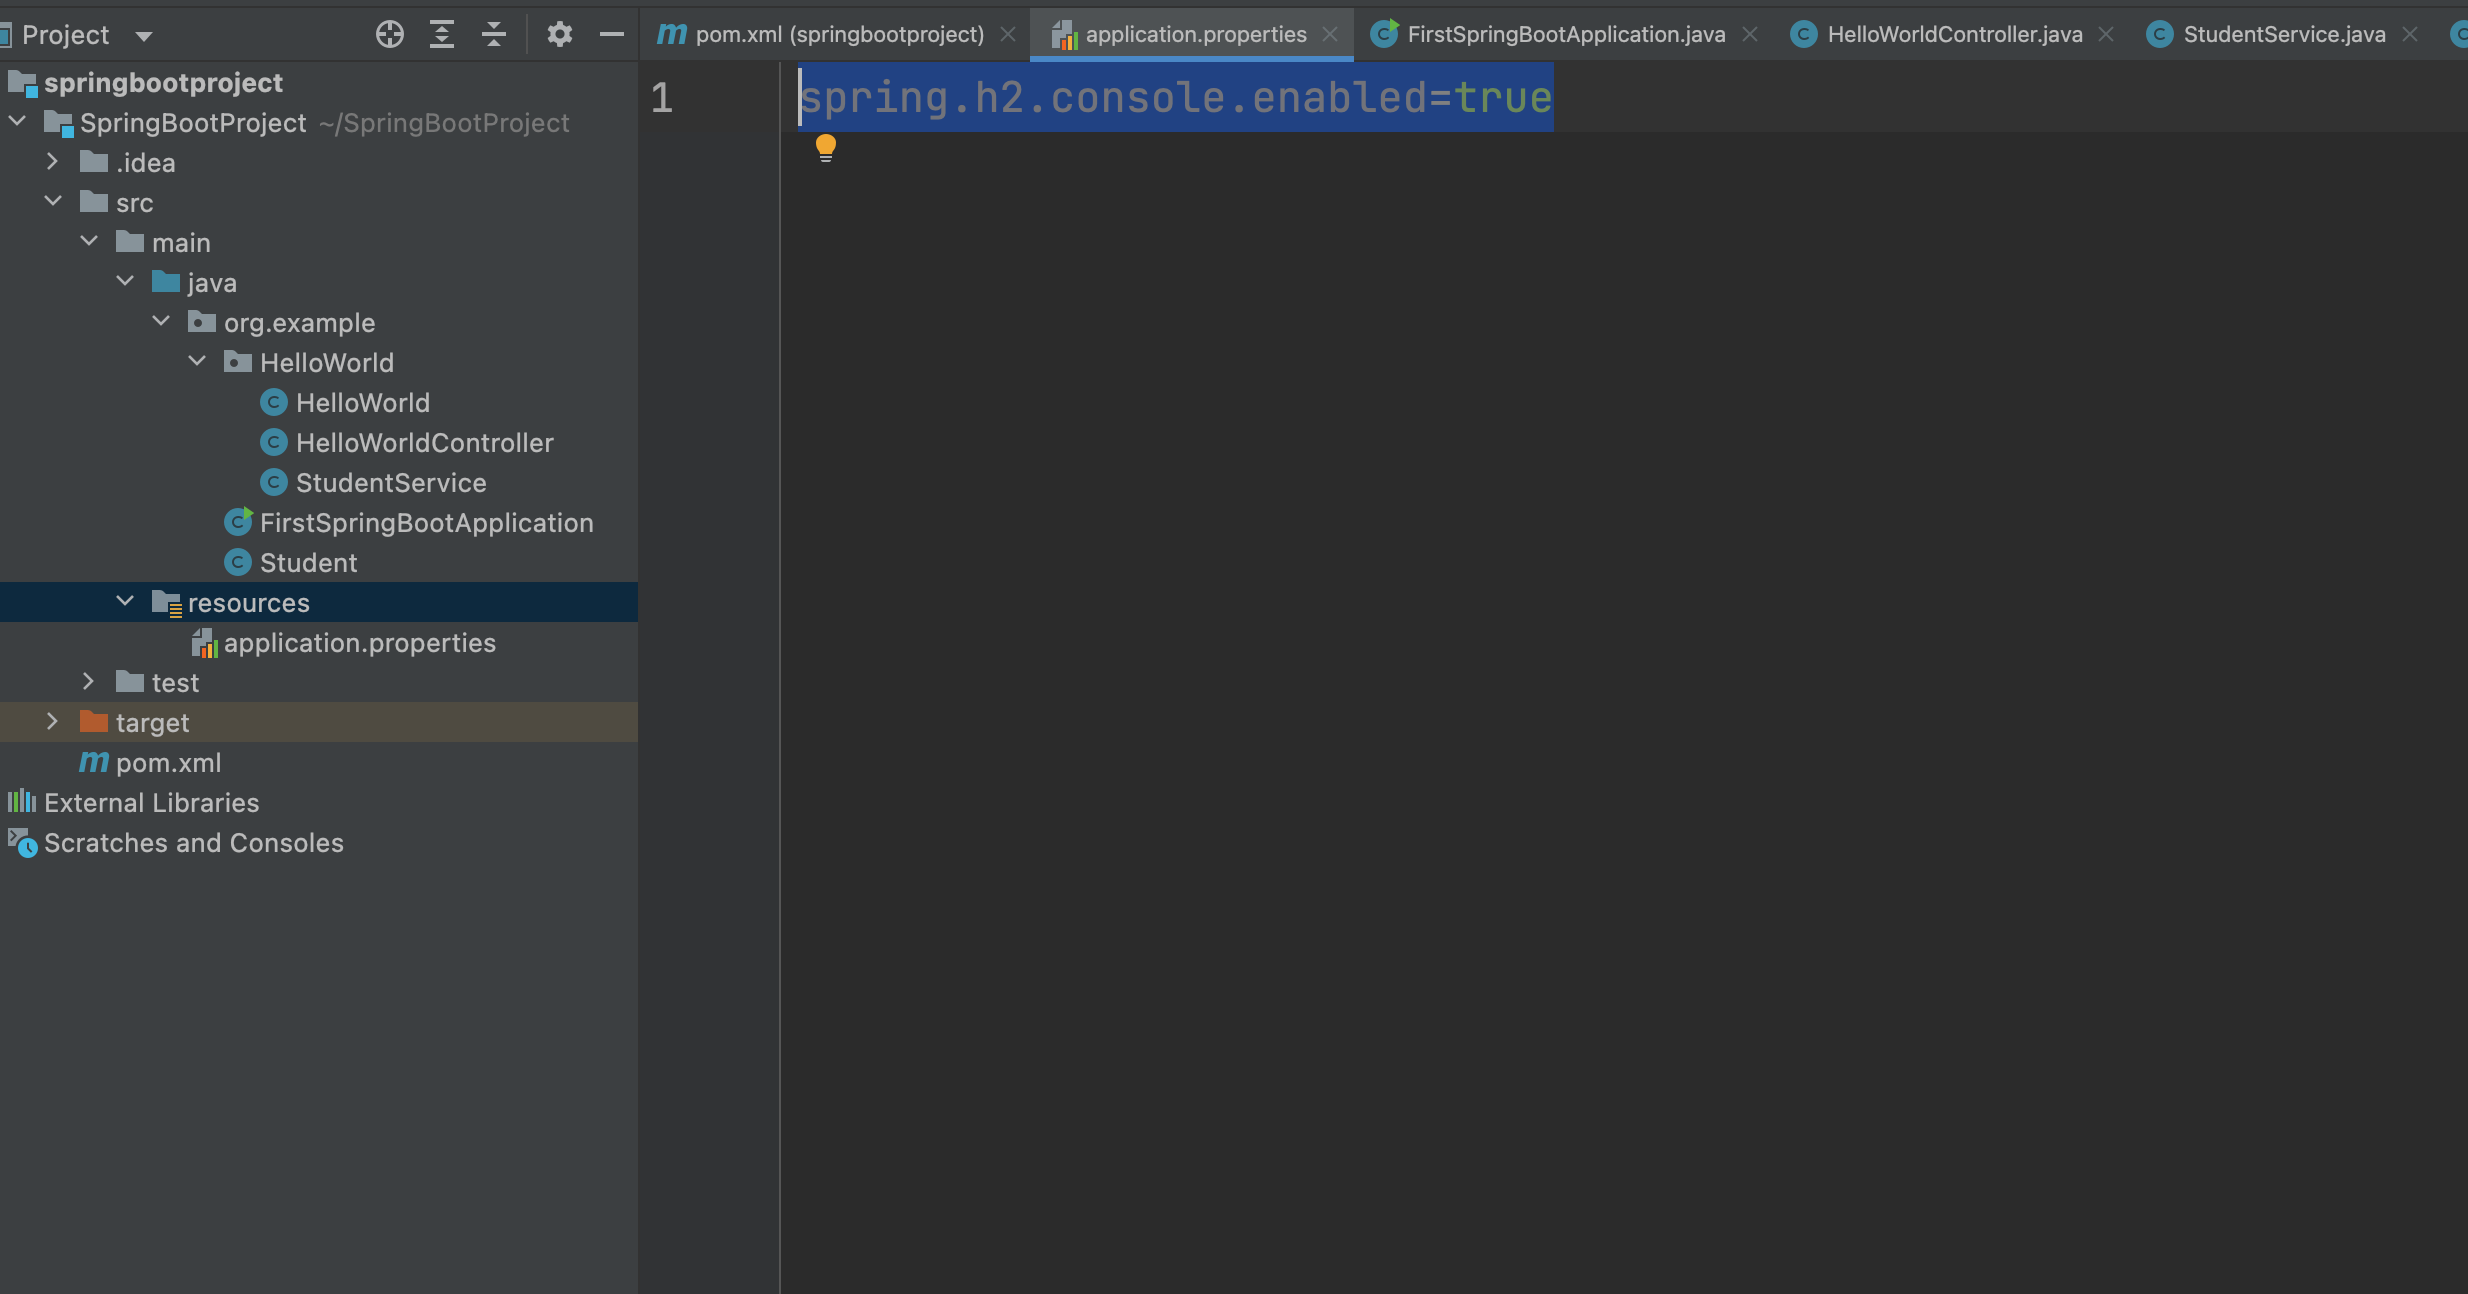The width and height of the screenshot is (2468, 1294).
Task: Close the application.properties tab
Action: click(x=1330, y=35)
